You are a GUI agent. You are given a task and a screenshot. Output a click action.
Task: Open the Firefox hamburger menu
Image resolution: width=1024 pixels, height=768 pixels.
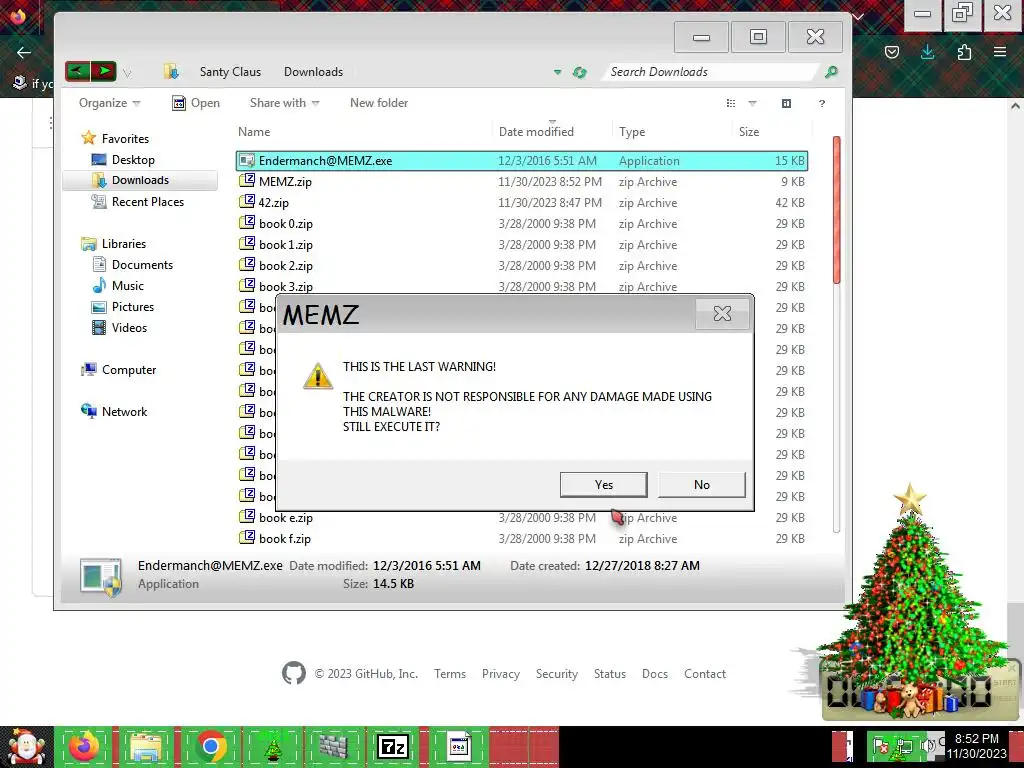pos(1000,52)
